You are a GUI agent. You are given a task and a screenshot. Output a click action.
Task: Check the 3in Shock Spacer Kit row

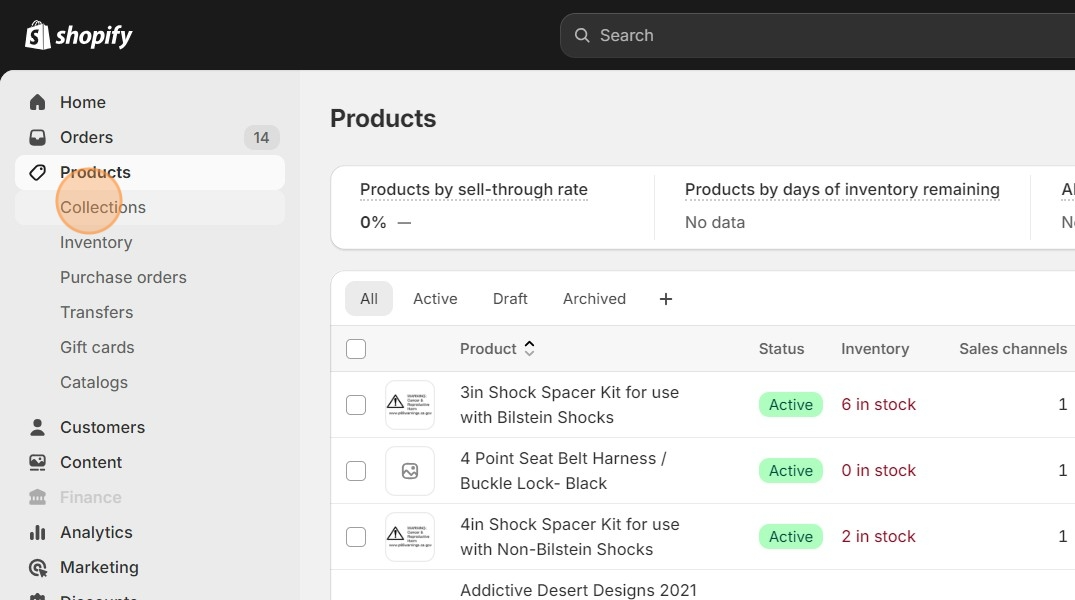point(356,405)
